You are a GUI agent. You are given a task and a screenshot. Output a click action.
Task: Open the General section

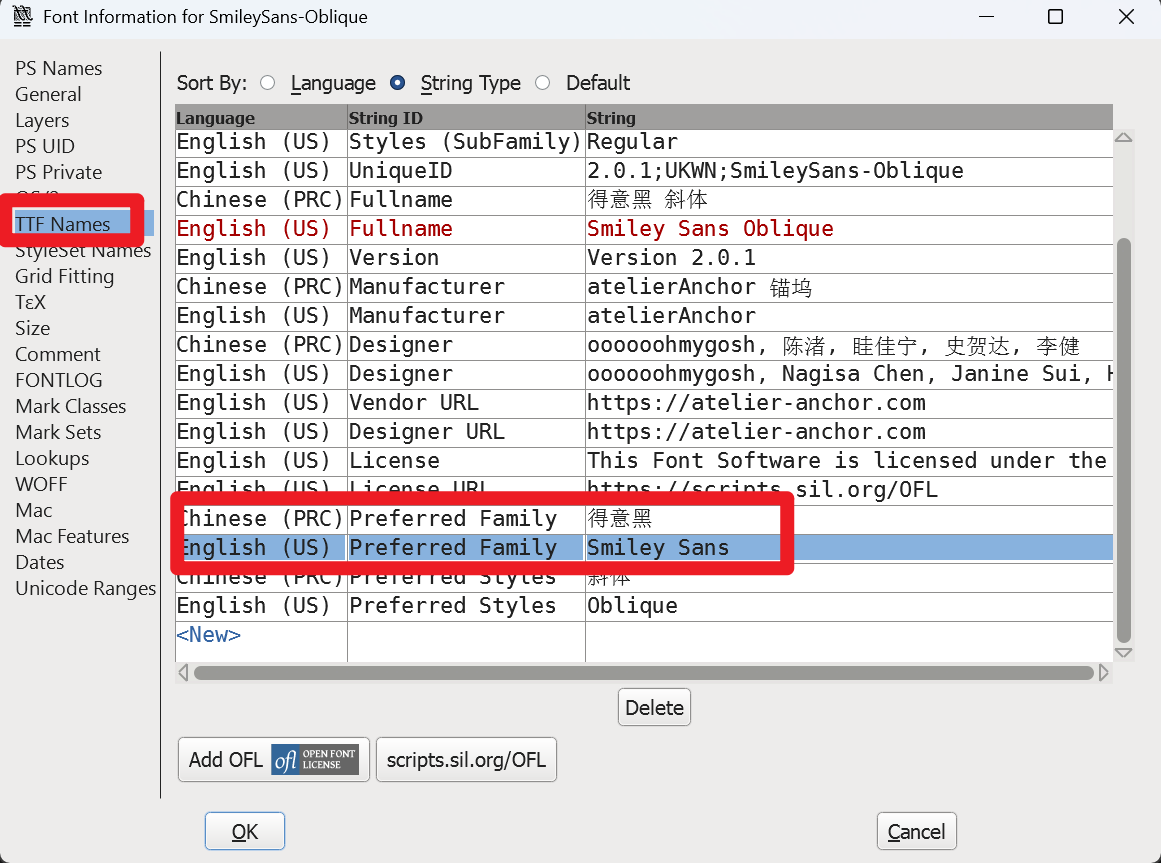(x=48, y=94)
